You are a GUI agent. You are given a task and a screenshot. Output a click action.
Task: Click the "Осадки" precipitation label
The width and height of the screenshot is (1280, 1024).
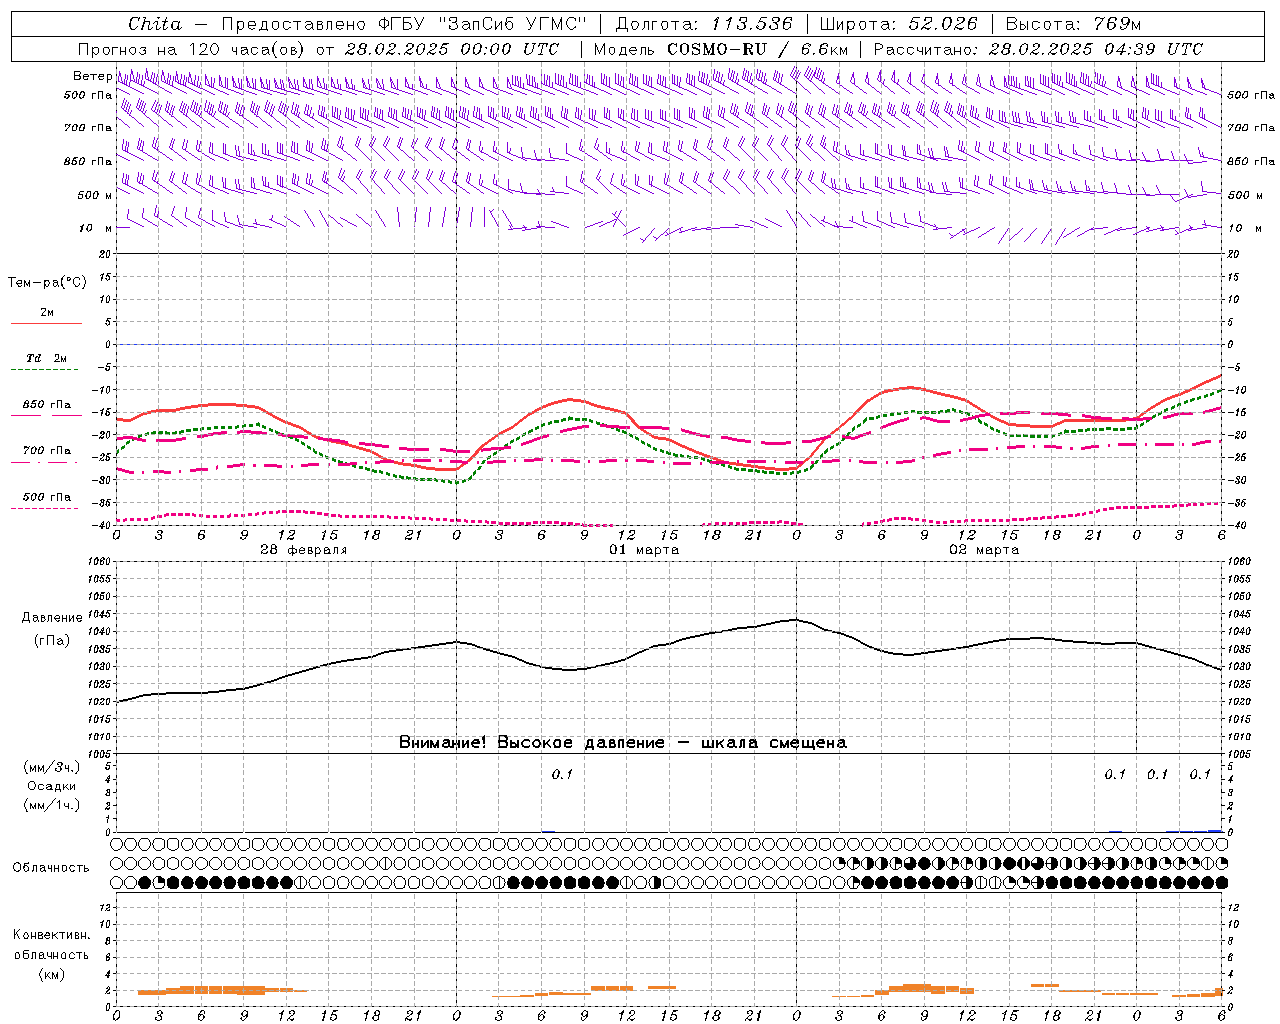tap(52, 786)
